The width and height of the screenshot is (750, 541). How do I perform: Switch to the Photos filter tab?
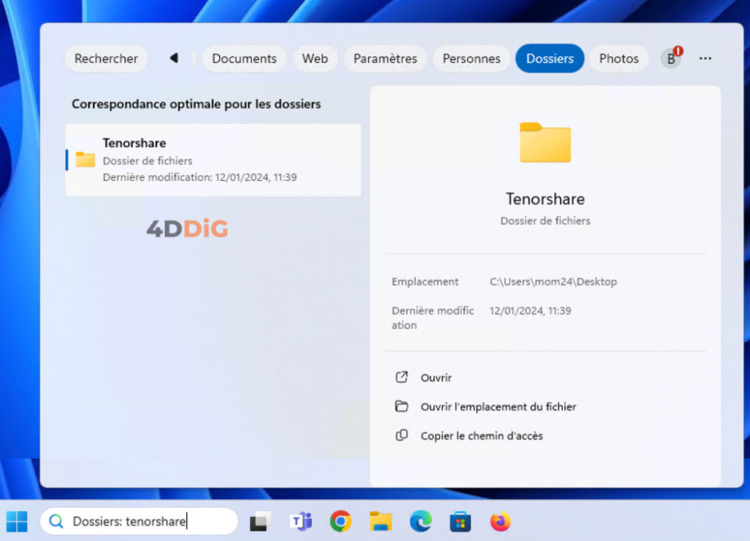click(619, 59)
